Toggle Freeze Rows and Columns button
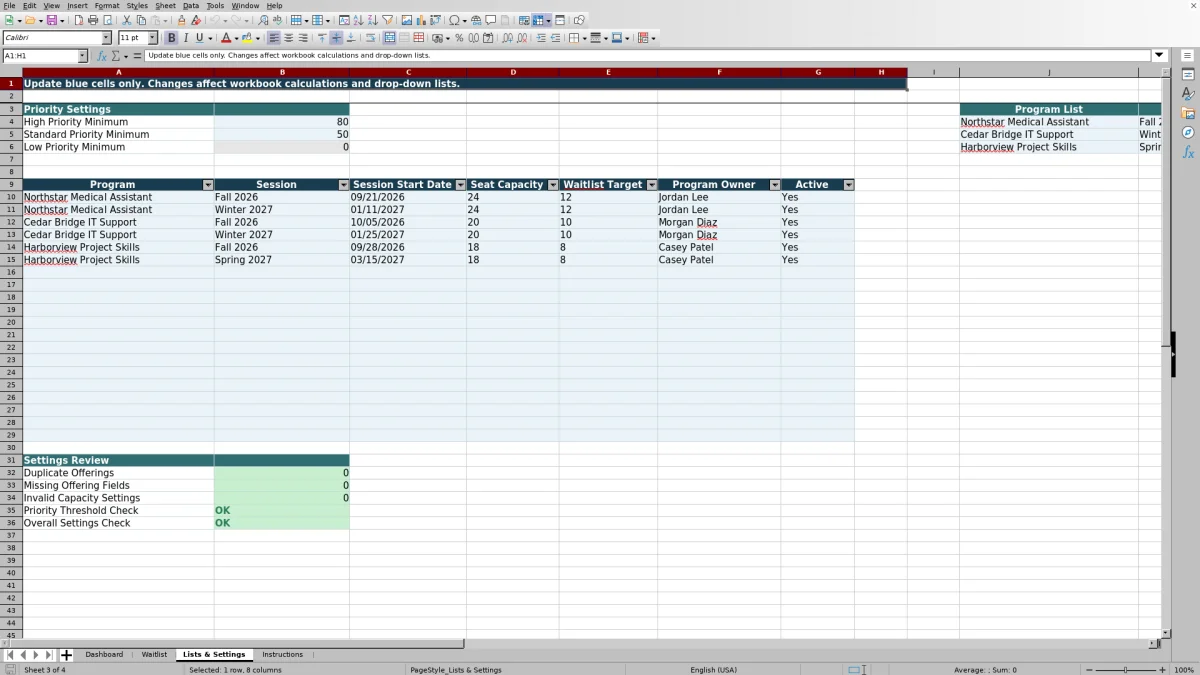Screen dimensions: 1200x675 coord(538,20)
